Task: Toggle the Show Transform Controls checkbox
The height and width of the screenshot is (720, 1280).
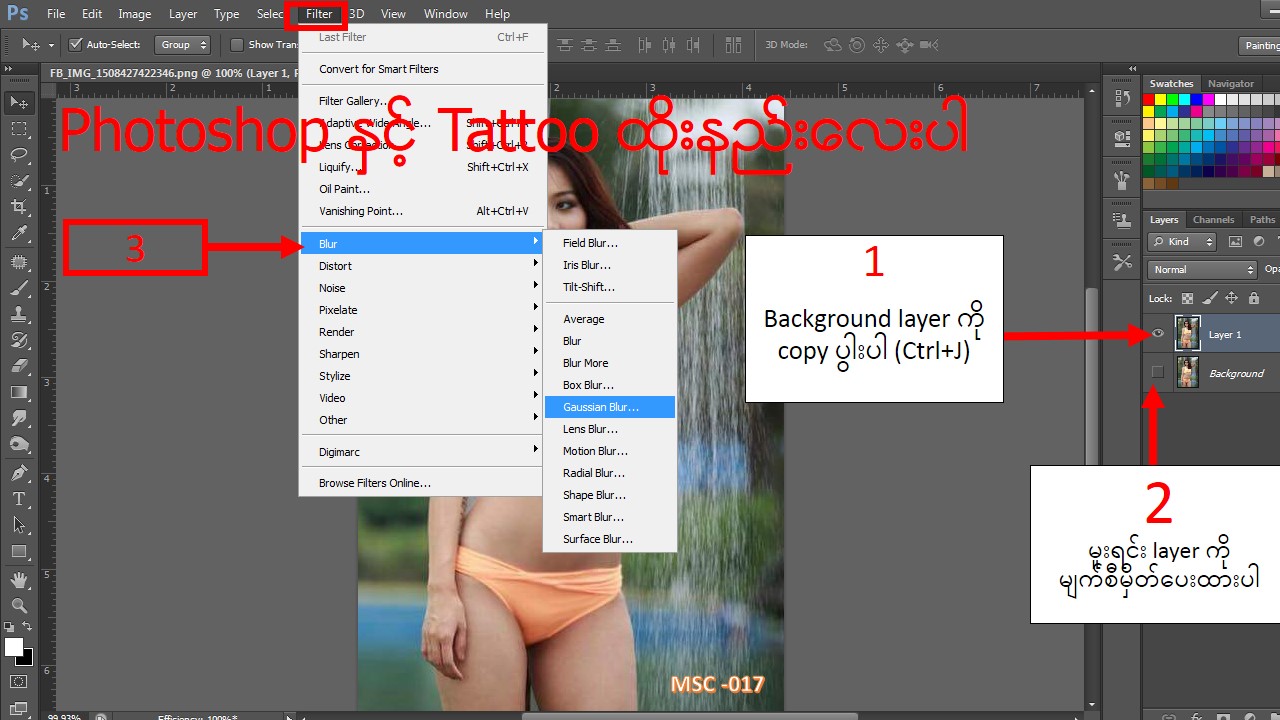Action: 237,44
